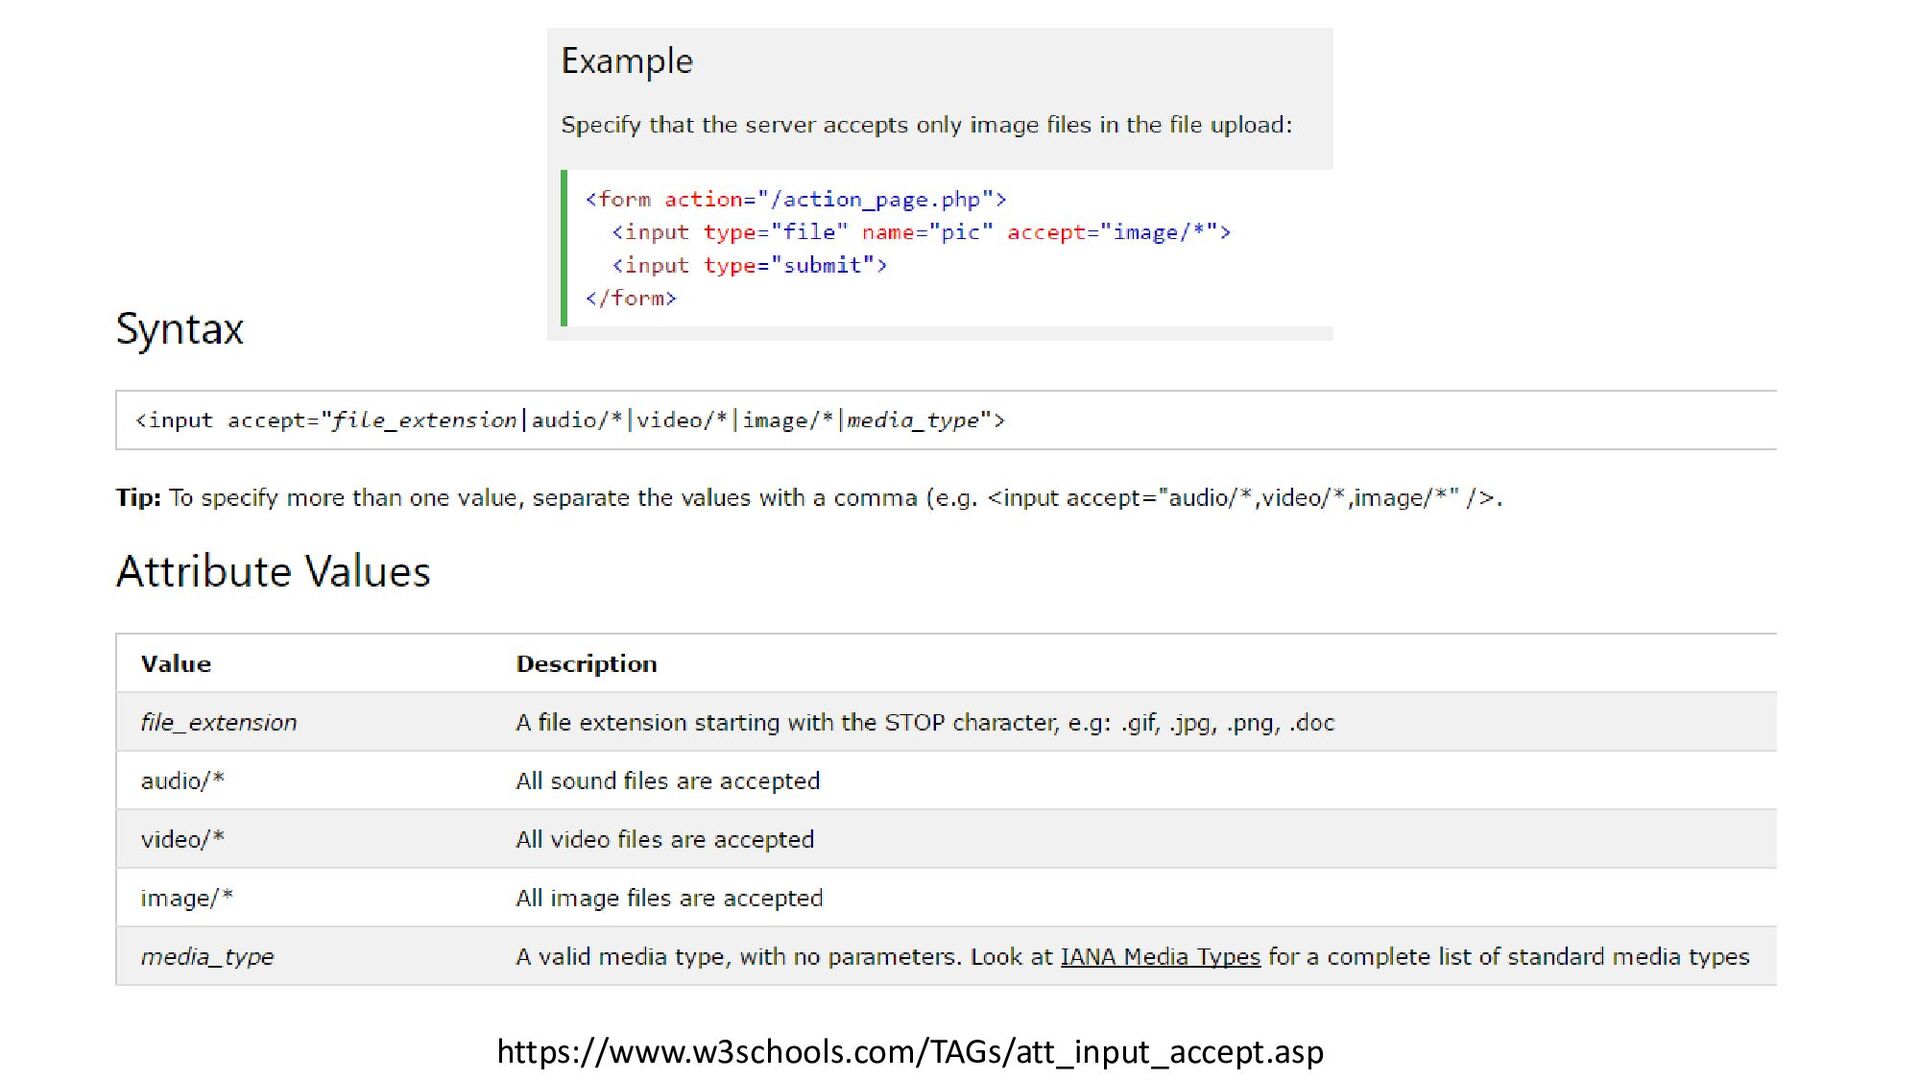Screen dimensions: 1920x1080
Task: Click the closing form tag line
Action: coord(631,298)
